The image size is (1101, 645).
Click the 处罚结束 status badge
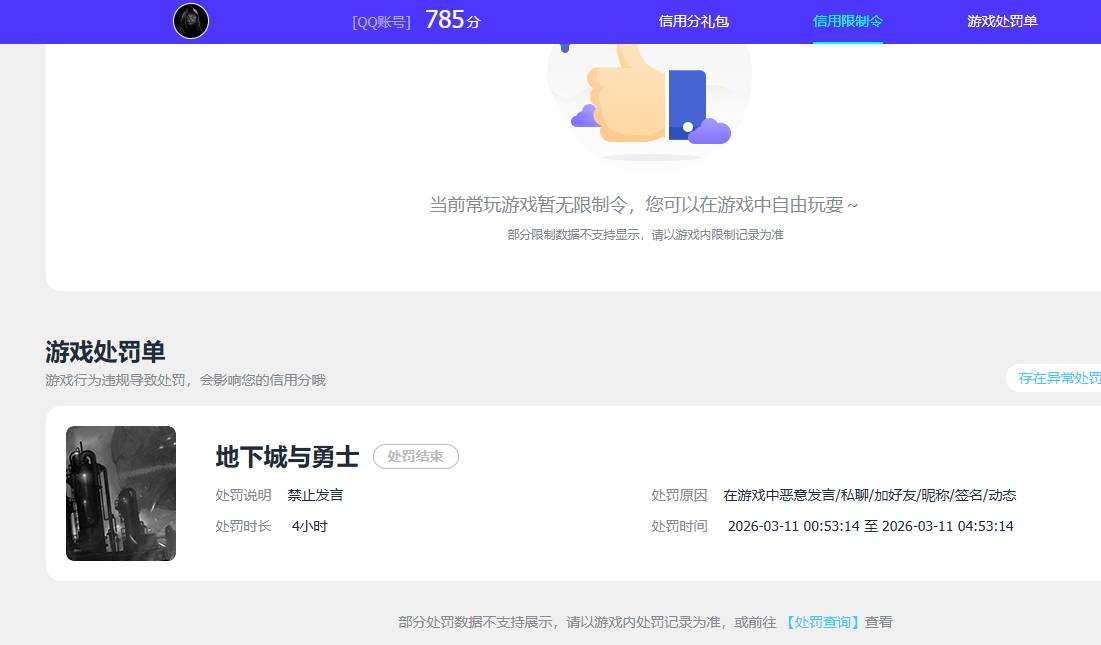pyautogui.click(x=416, y=456)
